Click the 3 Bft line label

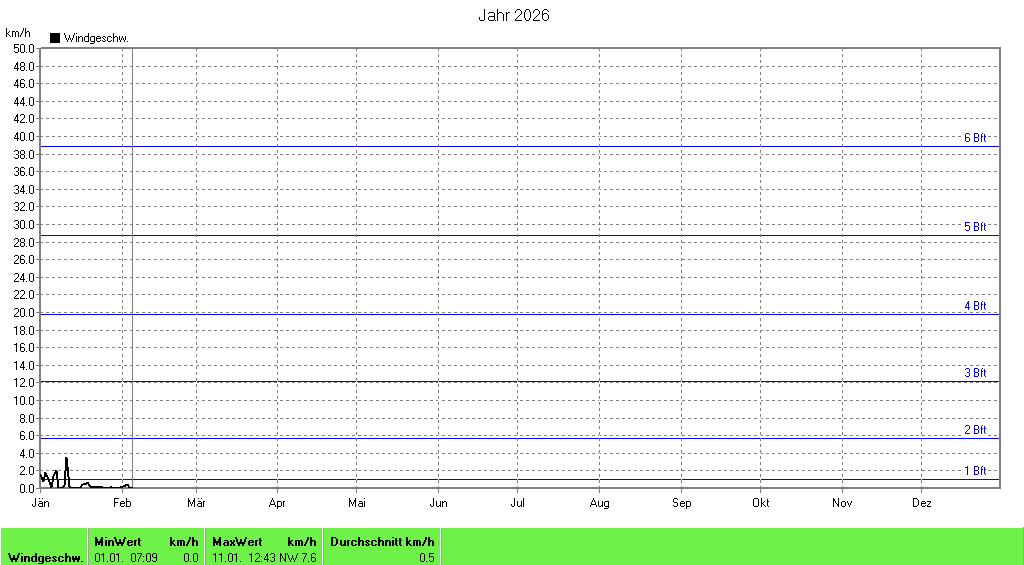pos(975,373)
